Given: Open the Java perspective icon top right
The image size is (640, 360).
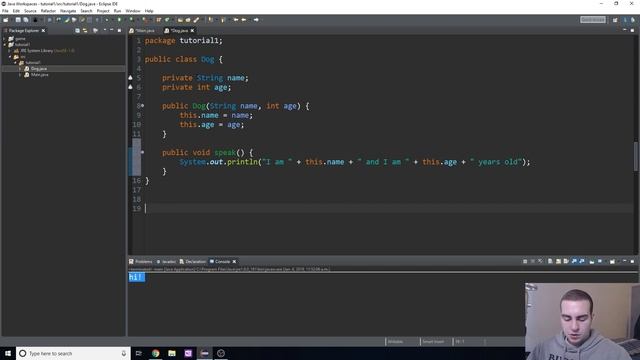Looking at the screenshot, I should pos(625,20).
